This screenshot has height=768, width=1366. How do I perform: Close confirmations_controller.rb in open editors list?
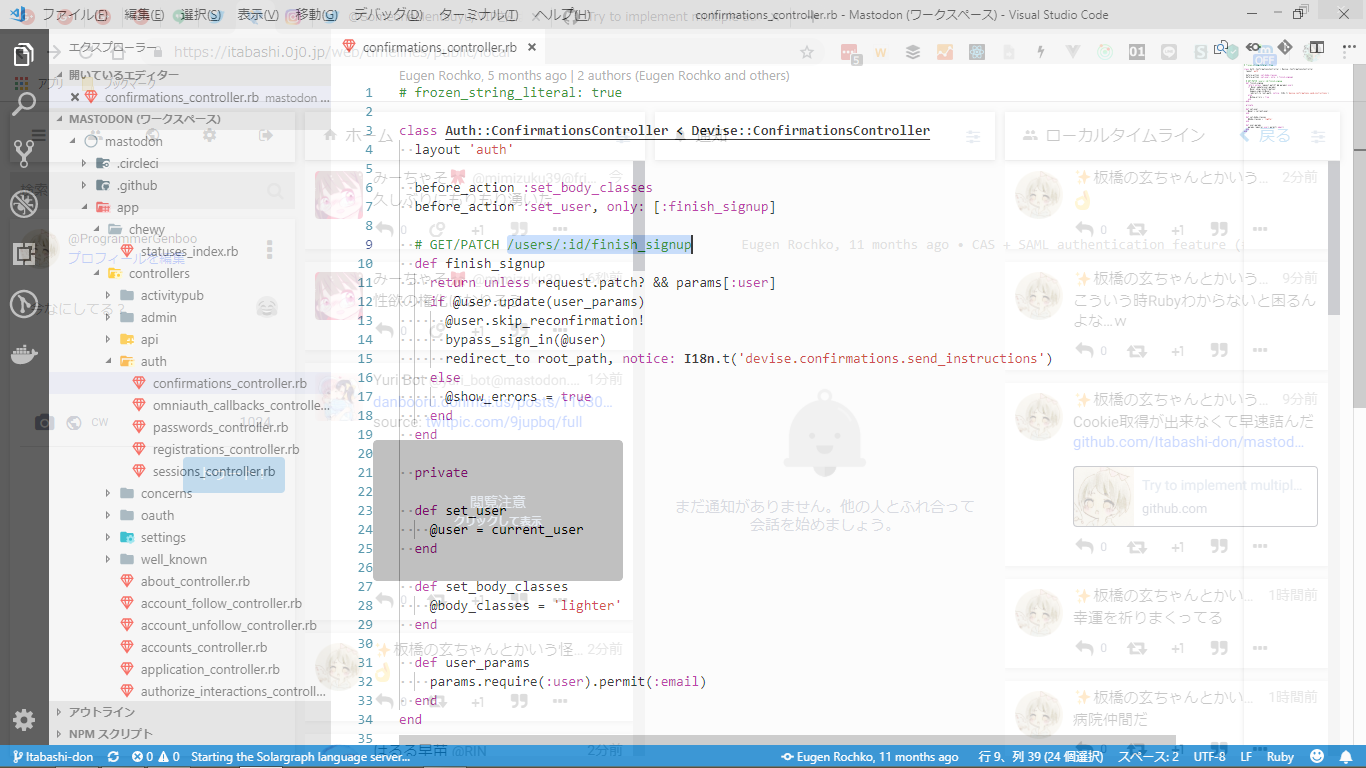tap(75, 97)
